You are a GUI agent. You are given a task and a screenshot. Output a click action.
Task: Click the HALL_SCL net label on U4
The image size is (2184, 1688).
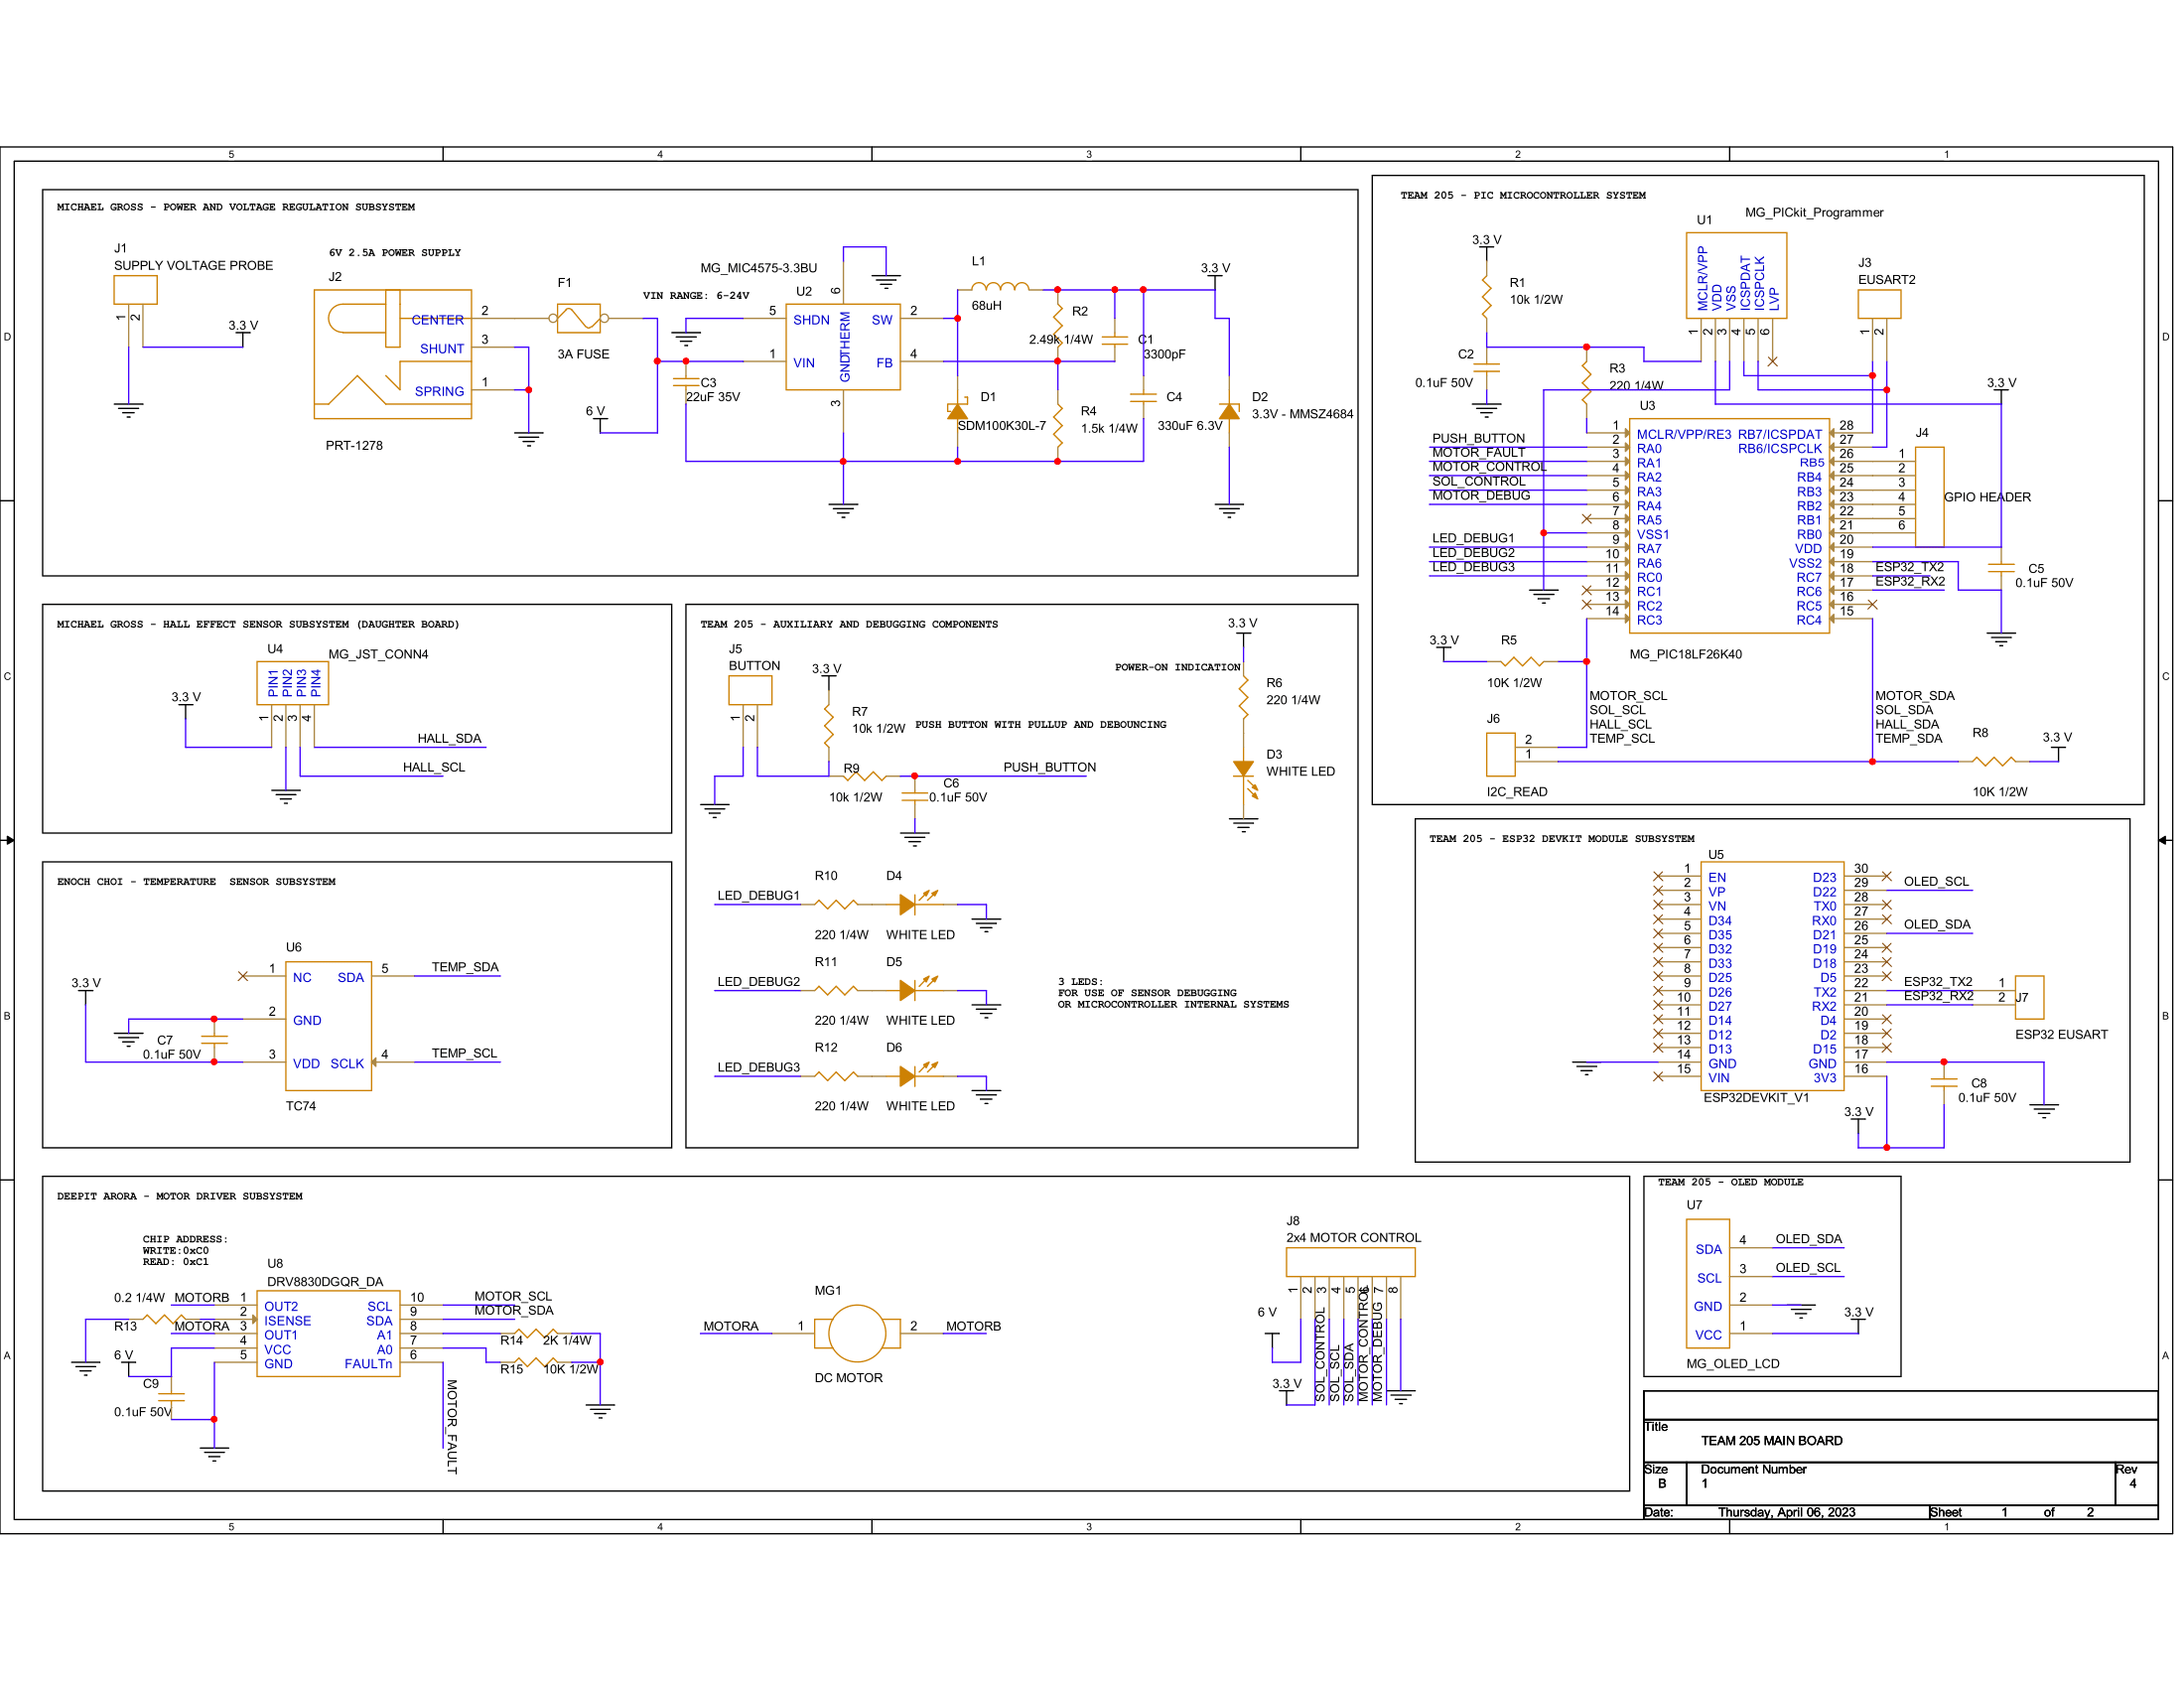coord(434,768)
